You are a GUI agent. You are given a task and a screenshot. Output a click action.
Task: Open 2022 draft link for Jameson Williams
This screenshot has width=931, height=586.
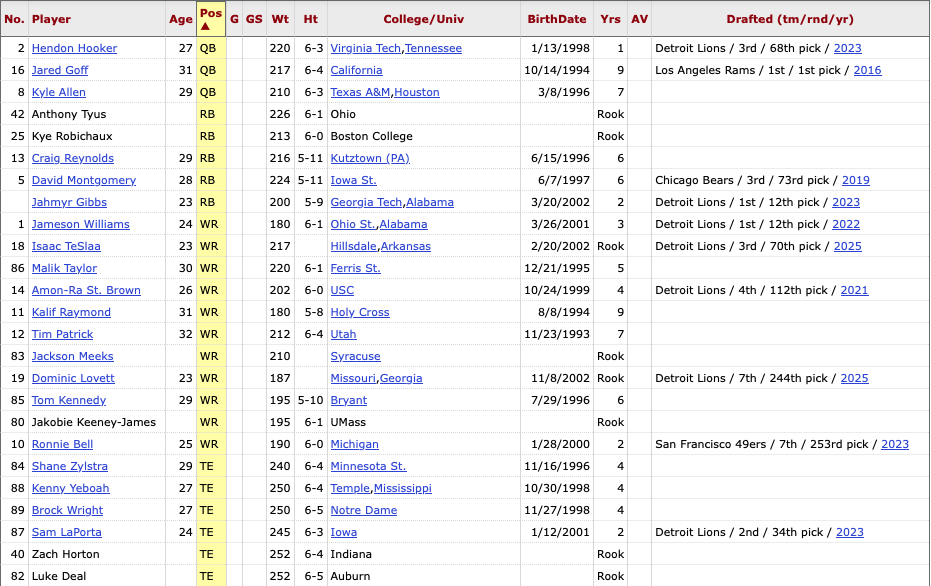(x=846, y=224)
